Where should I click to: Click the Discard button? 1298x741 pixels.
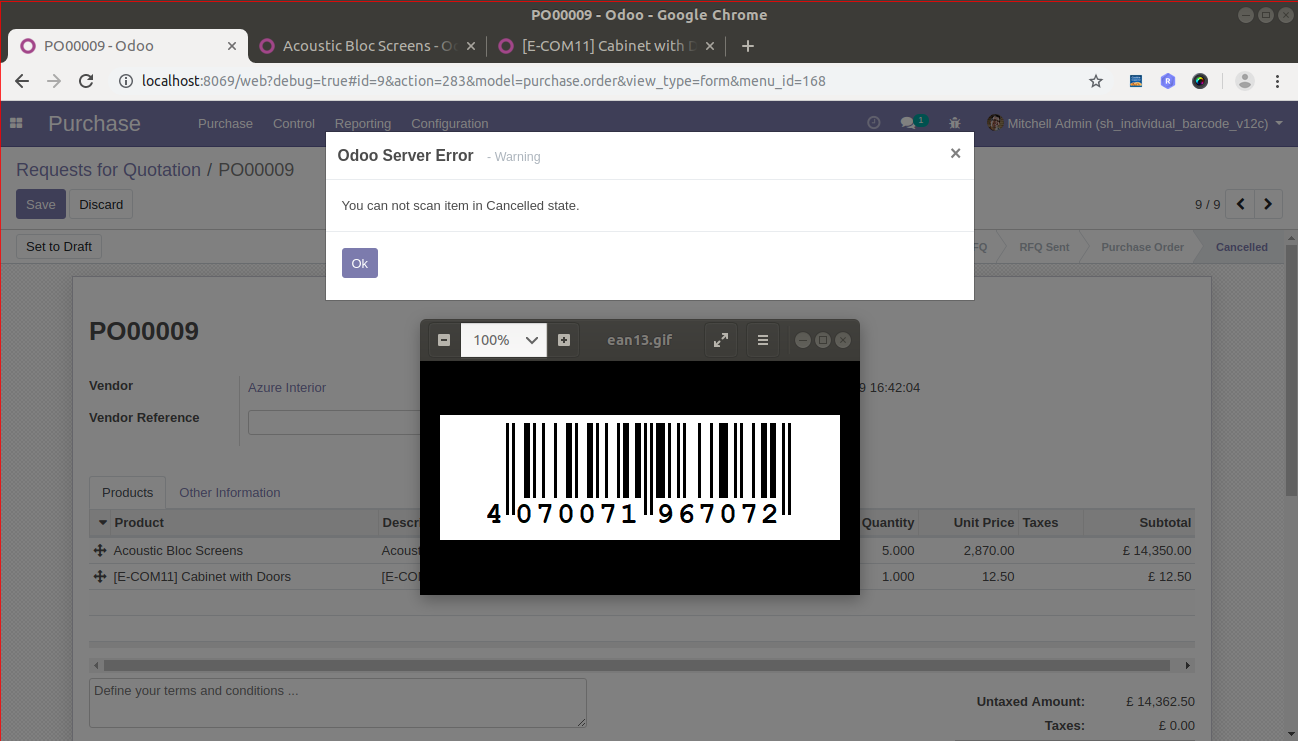pyautogui.click(x=101, y=204)
